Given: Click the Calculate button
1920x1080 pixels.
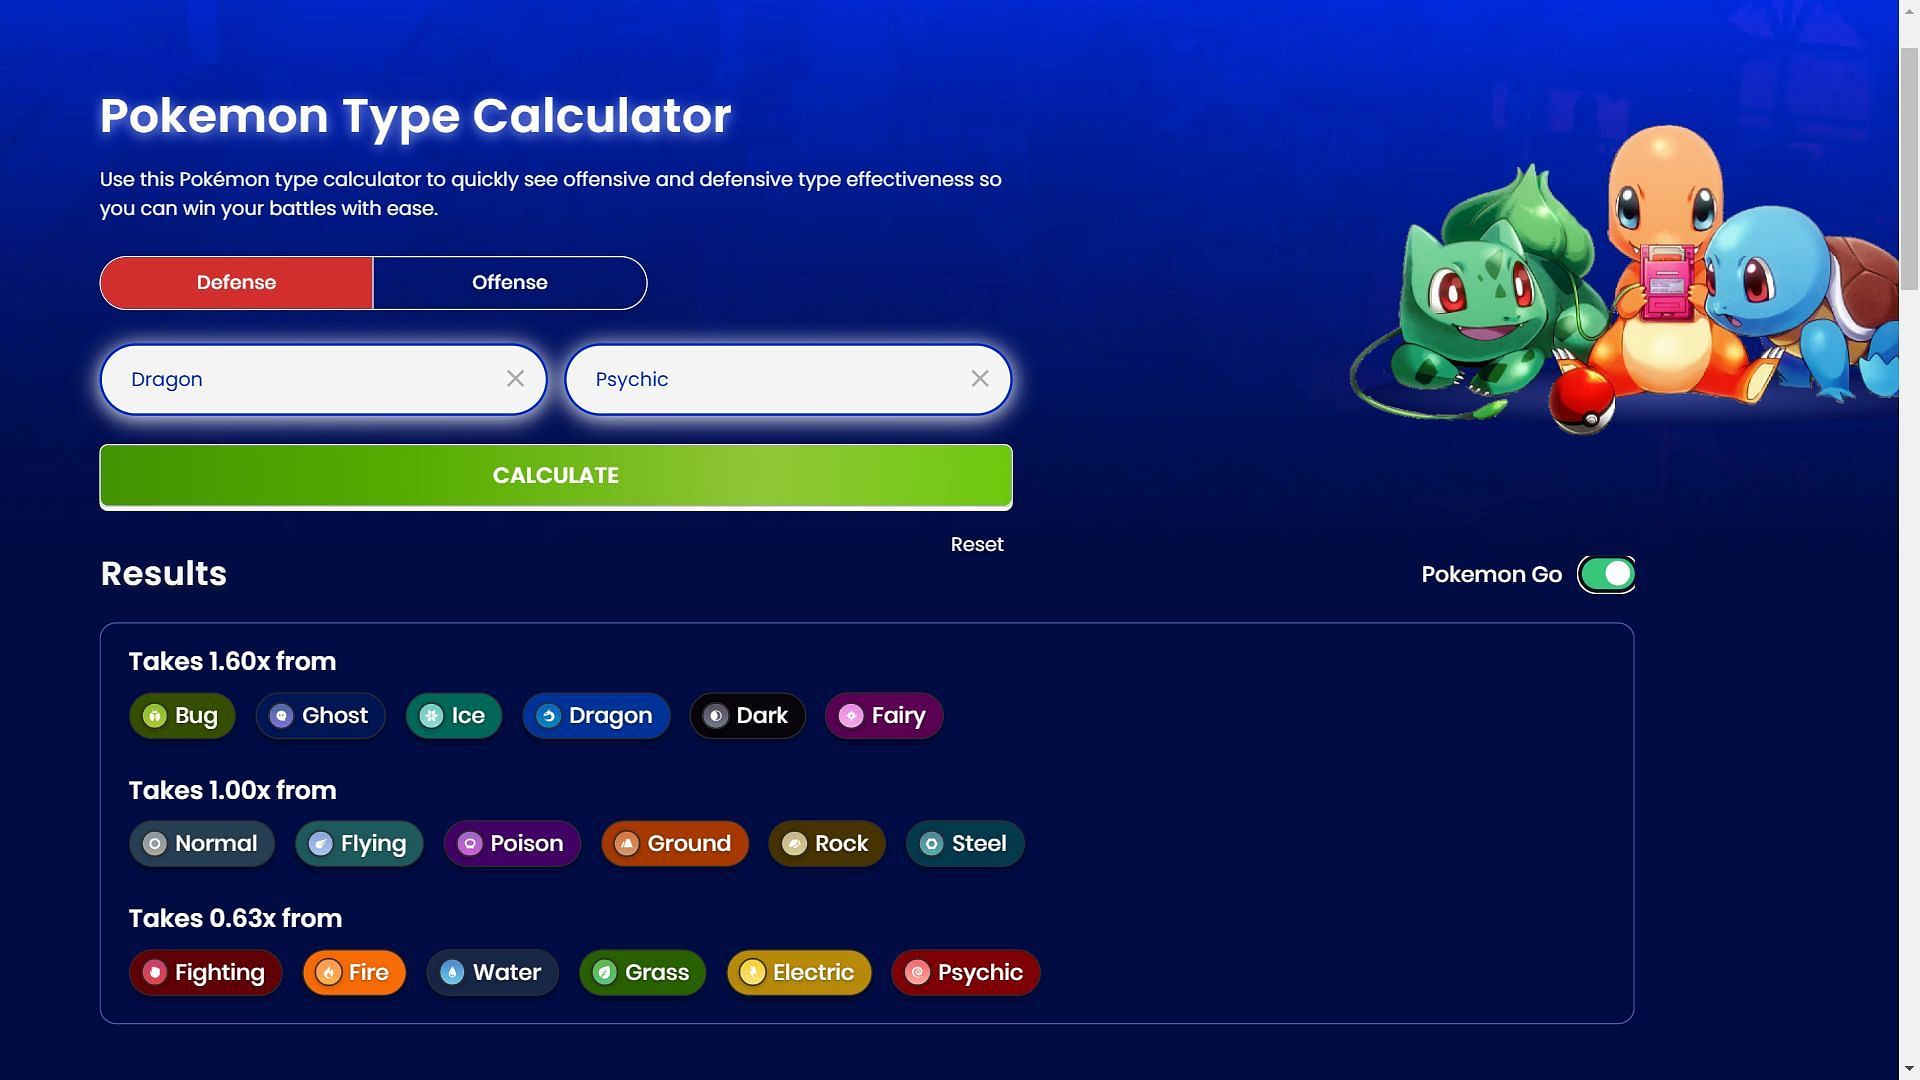Looking at the screenshot, I should pyautogui.click(x=555, y=473).
